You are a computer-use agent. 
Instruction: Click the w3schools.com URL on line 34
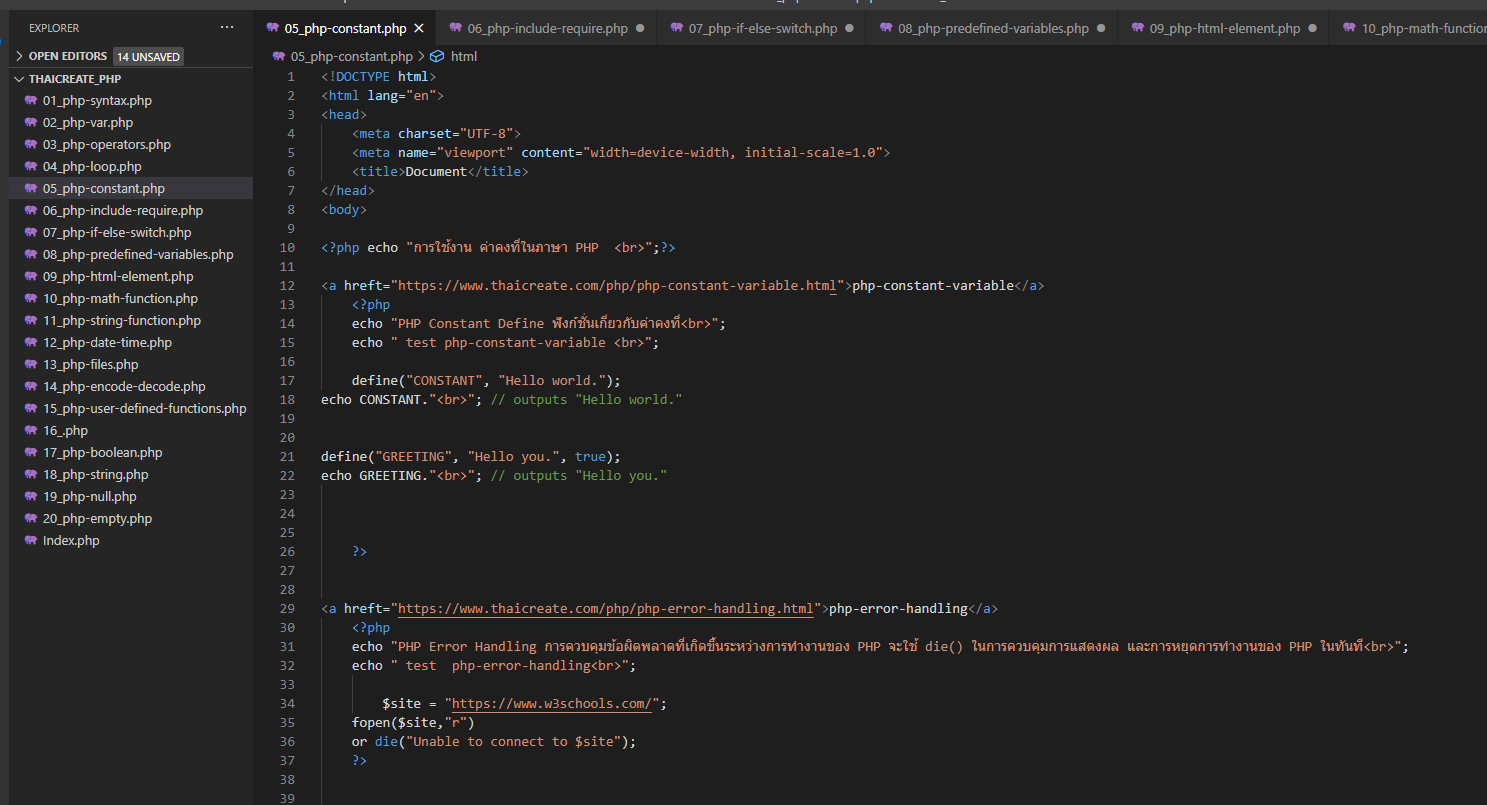[x=553, y=703]
